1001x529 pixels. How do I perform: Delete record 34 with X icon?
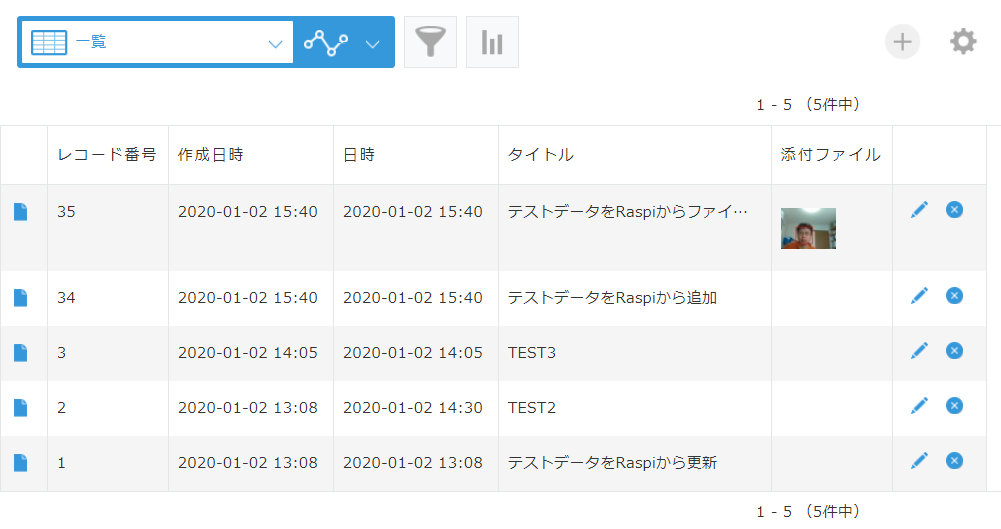click(954, 295)
